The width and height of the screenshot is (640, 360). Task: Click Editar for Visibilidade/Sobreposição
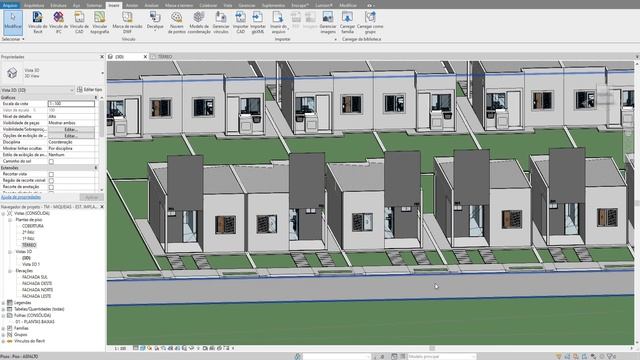point(71,129)
